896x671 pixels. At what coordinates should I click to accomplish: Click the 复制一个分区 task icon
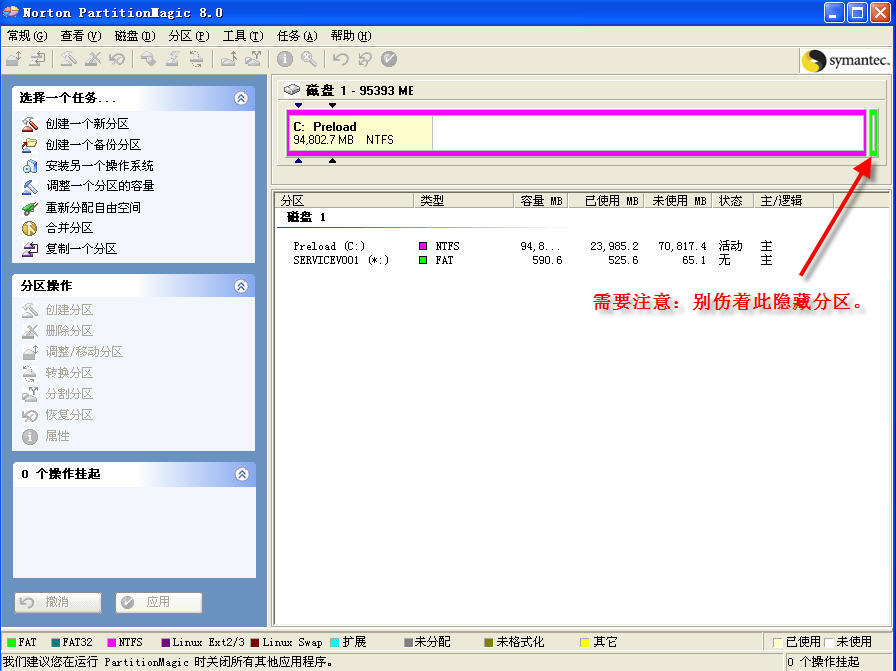coord(30,249)
